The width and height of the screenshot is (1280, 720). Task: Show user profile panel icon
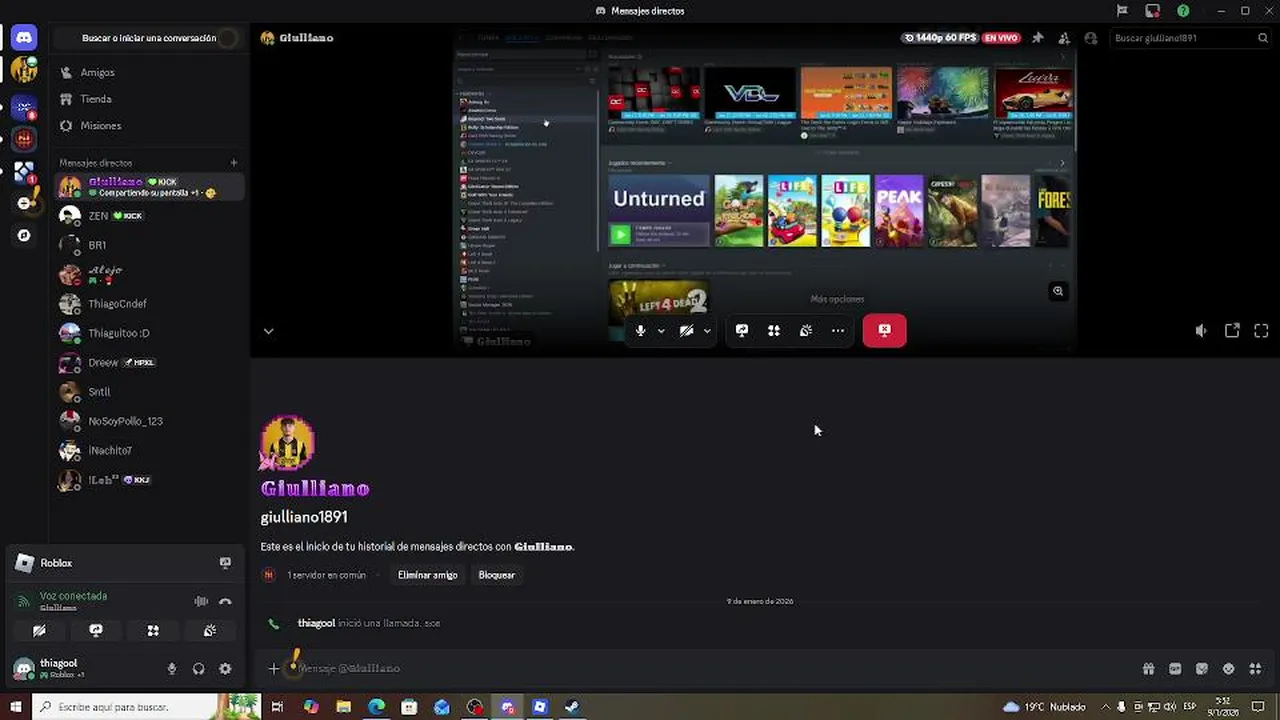(x=1091, y=38)
